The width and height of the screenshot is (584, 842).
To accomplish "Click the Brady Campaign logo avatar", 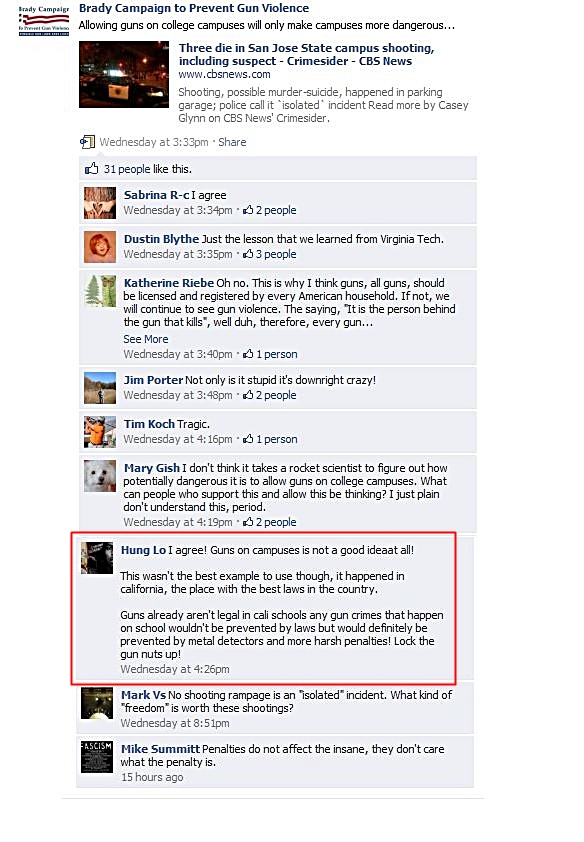I will click(44, 21).
